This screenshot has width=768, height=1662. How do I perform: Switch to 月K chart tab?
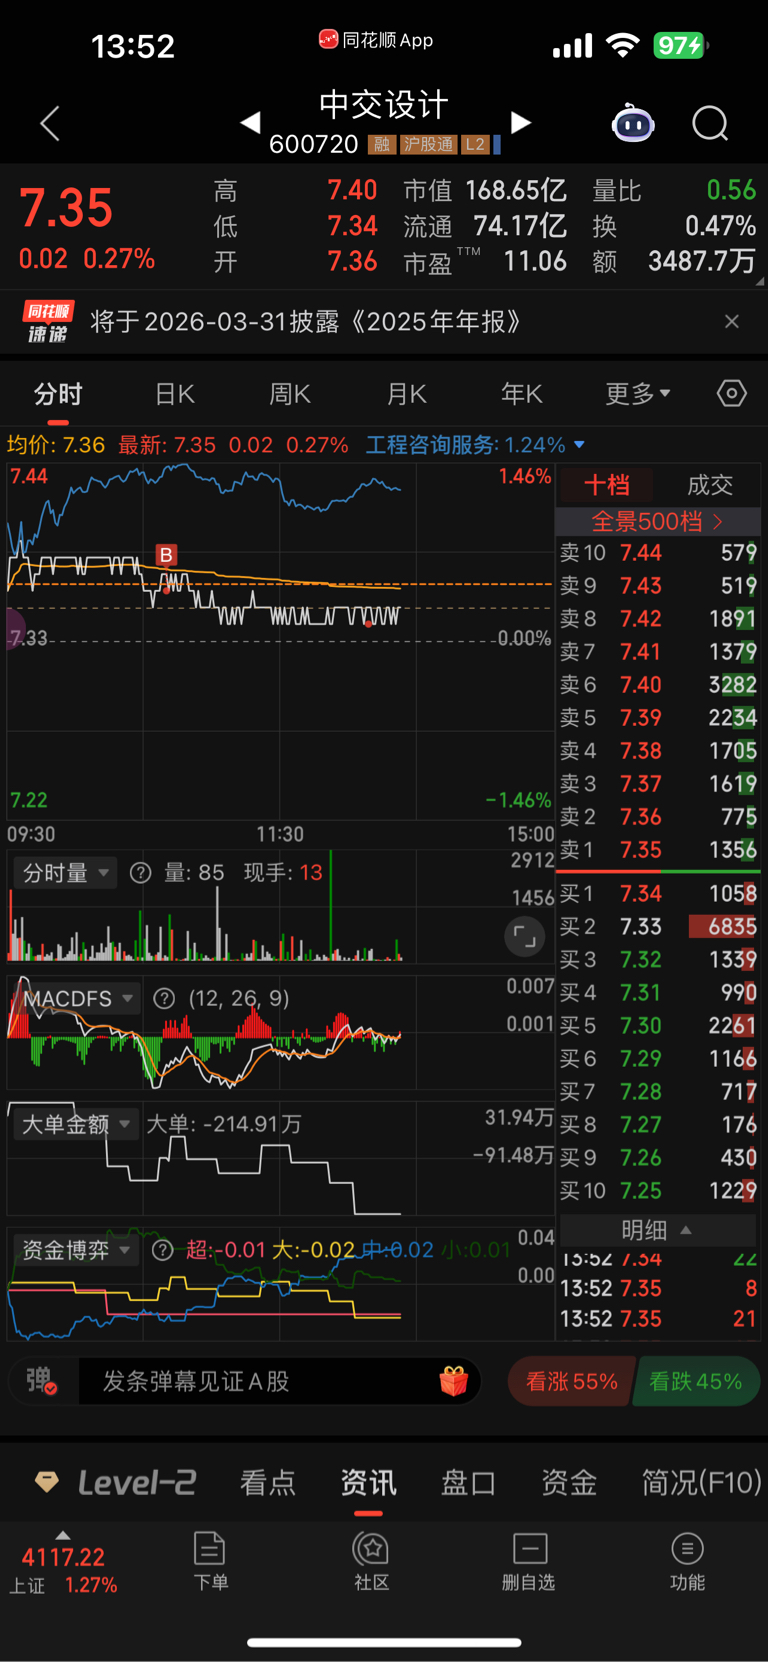[x=407, y=394]
